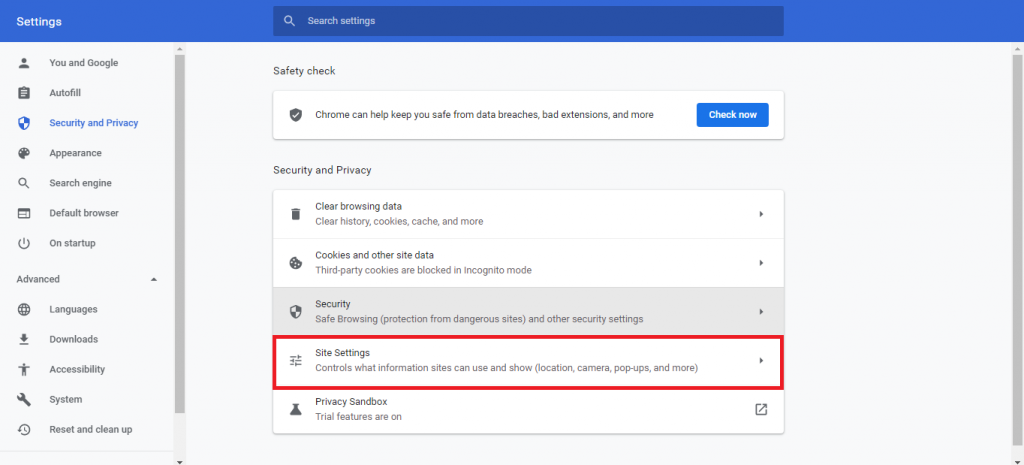The width and height of the screenshot is (1024, 465).
Task: Click the Languages globe icon
Action: click(x=24, y=309)
